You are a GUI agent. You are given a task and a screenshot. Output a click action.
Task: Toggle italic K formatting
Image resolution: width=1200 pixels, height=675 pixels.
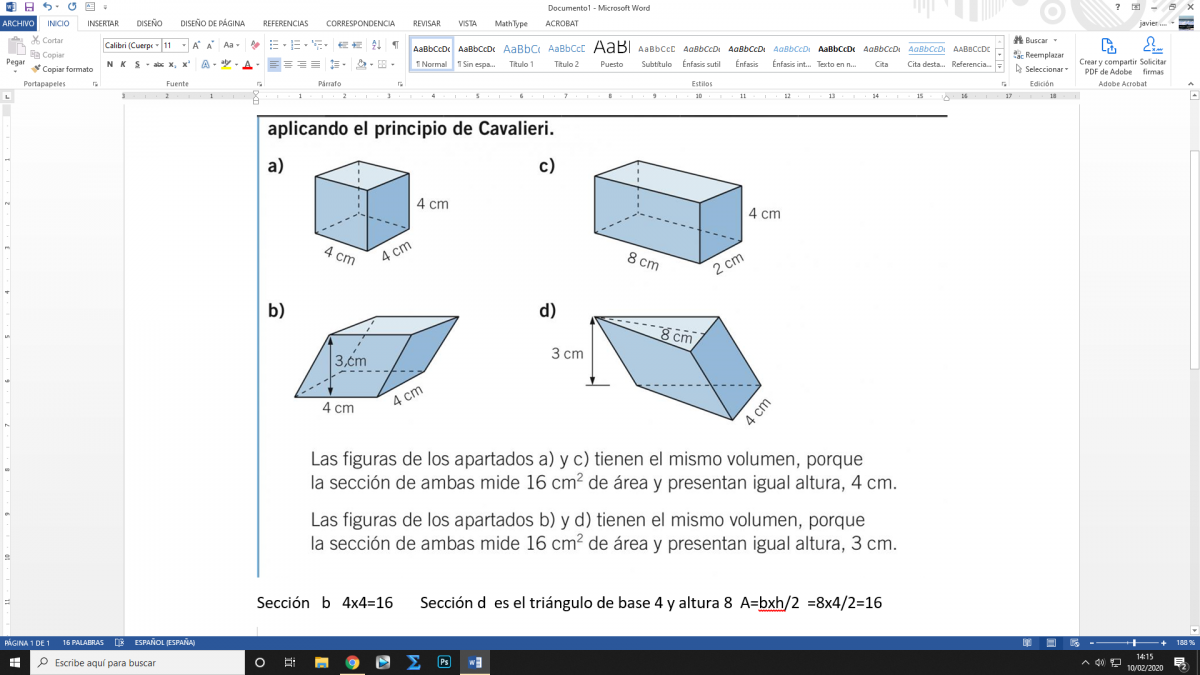[x=123, y=65]
